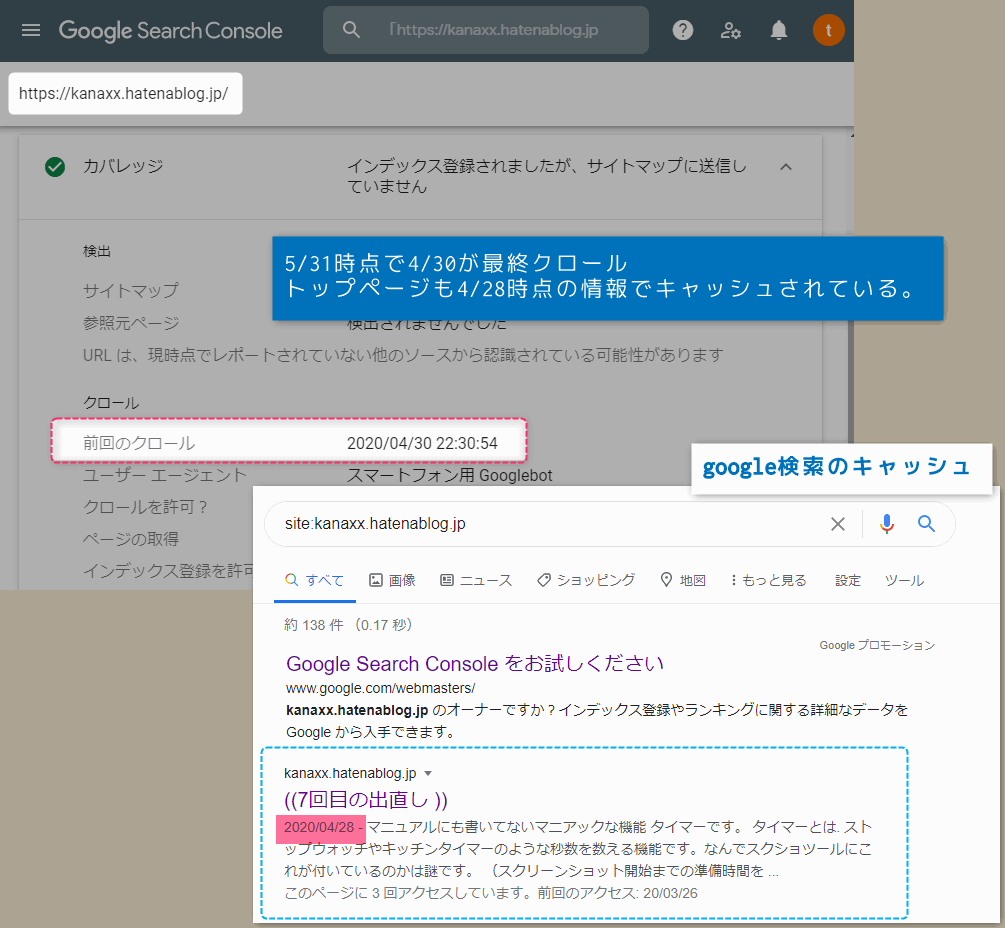Viewport: 1005px width, 928px height.
Task: Click the URL inspection search magnifier icon
Action: (x=351, y=29)
